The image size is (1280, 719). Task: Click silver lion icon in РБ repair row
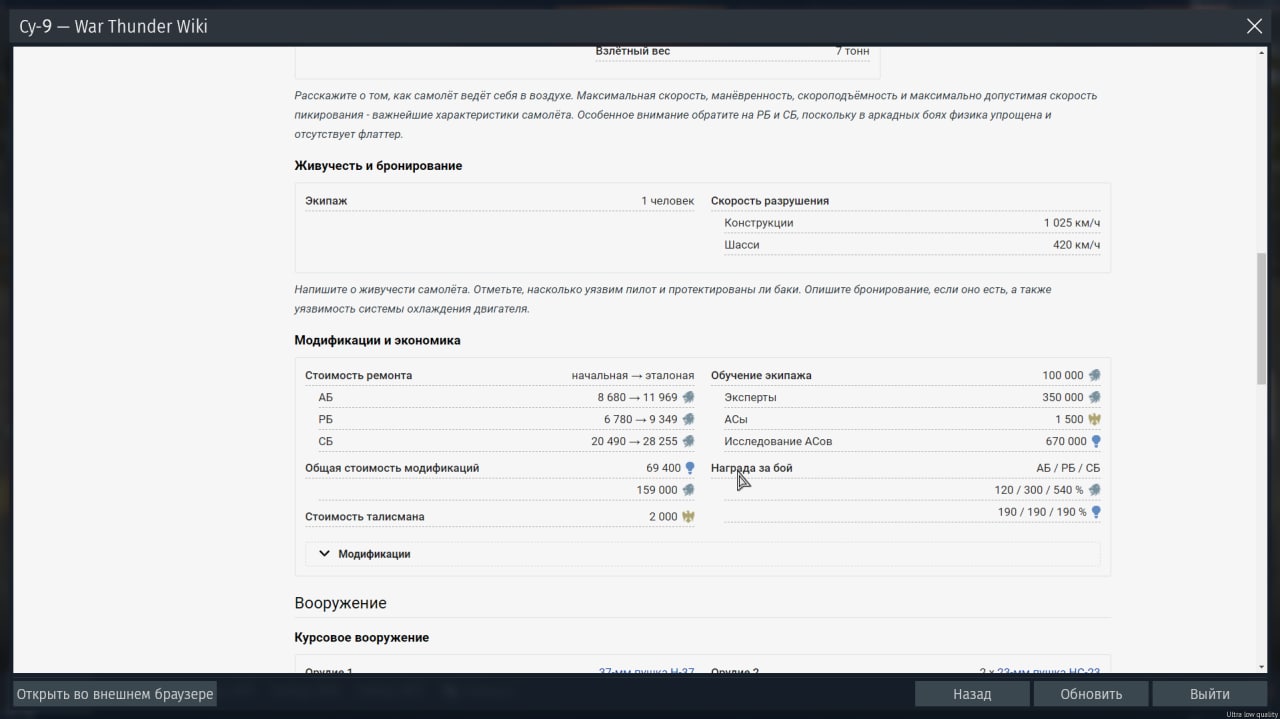(x=688, y=419)
